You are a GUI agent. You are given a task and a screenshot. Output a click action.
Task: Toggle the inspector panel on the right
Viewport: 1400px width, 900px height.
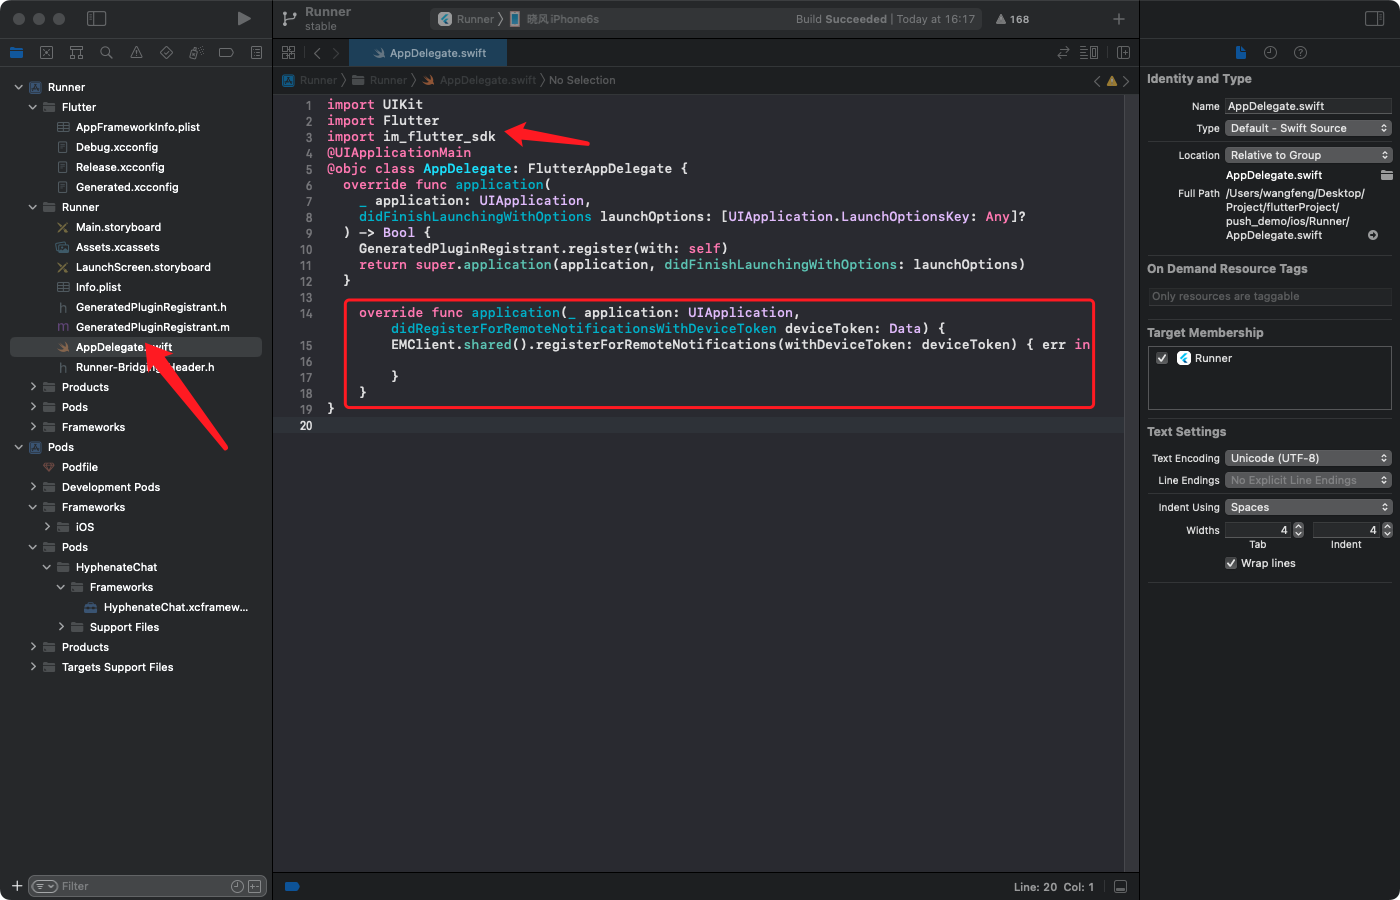point(1374,19)
